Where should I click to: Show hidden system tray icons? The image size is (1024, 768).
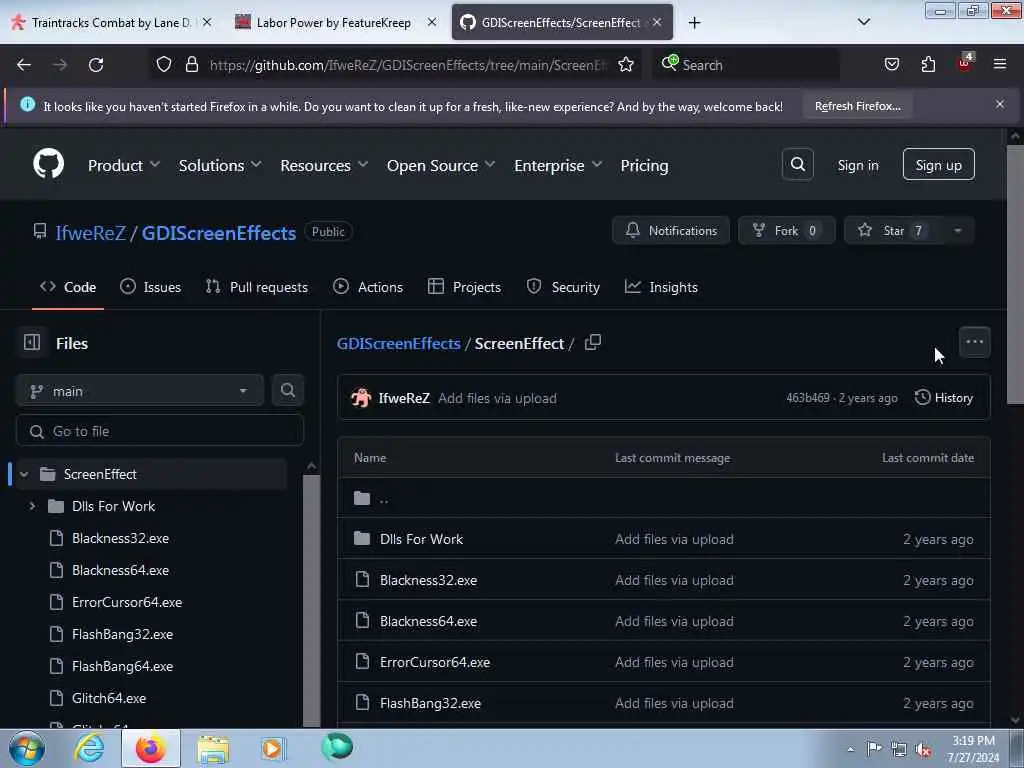click(x=850, y=749)
